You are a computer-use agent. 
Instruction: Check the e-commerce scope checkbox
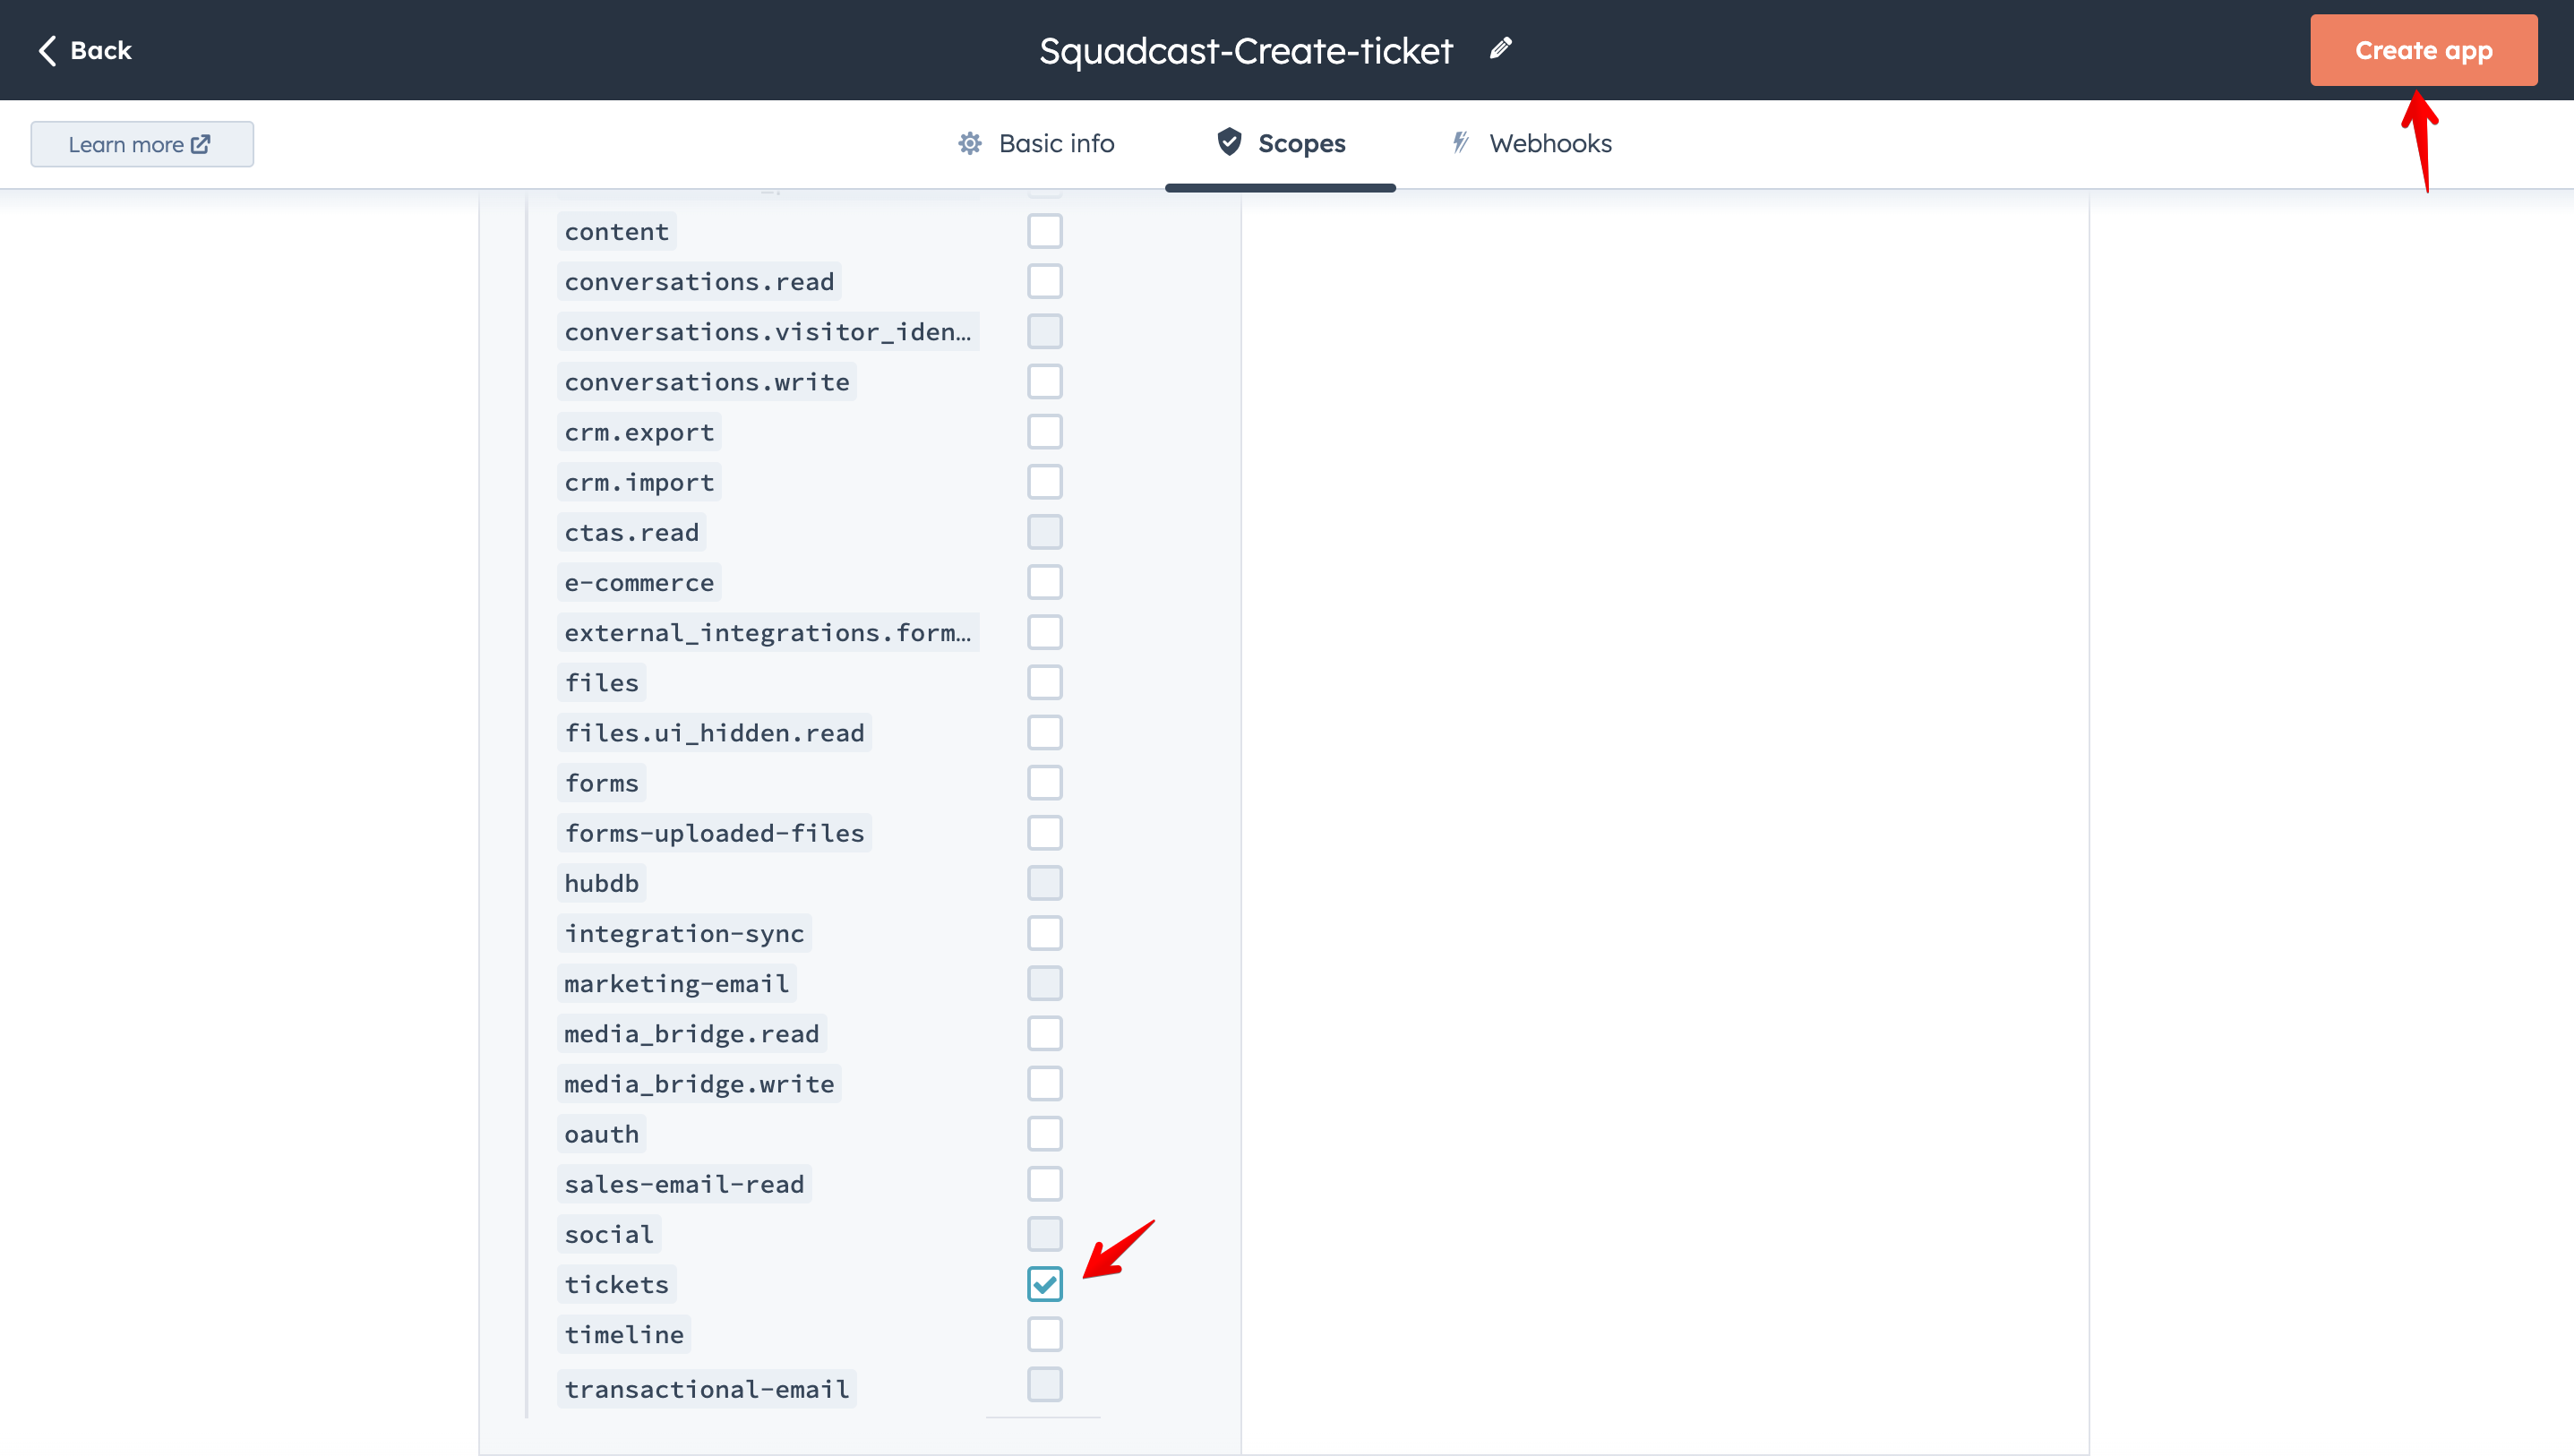[x=1044, y=583]
